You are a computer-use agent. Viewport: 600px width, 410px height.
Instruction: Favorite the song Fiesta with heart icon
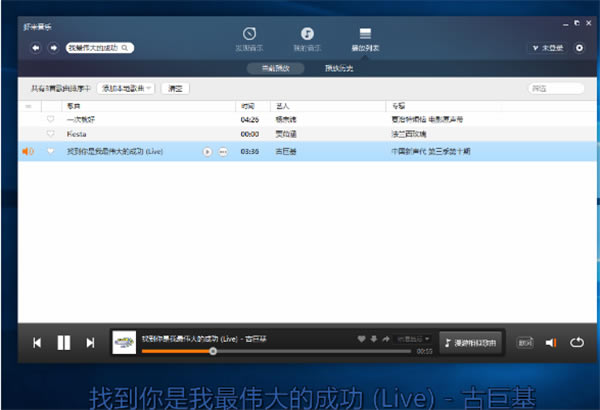[51, 133]
